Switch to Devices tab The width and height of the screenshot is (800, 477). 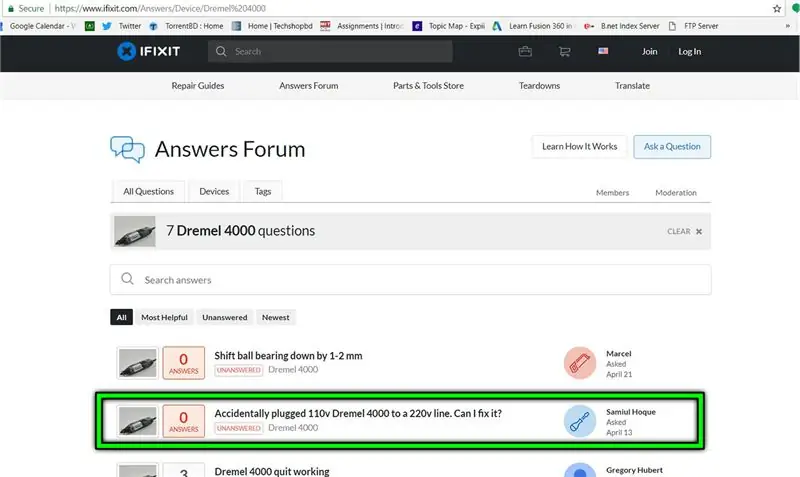tap(214, 191)
